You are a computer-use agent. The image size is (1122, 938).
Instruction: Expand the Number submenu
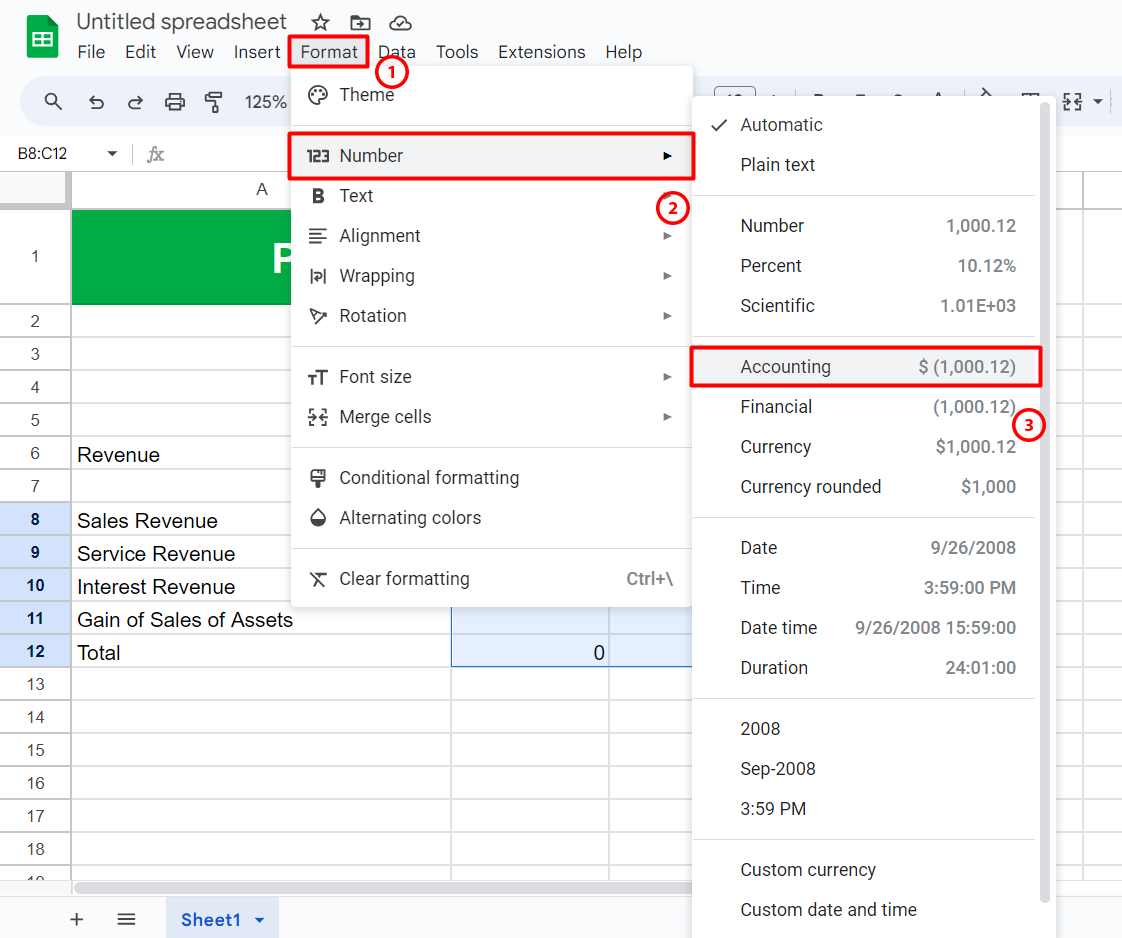pos(492,156)
